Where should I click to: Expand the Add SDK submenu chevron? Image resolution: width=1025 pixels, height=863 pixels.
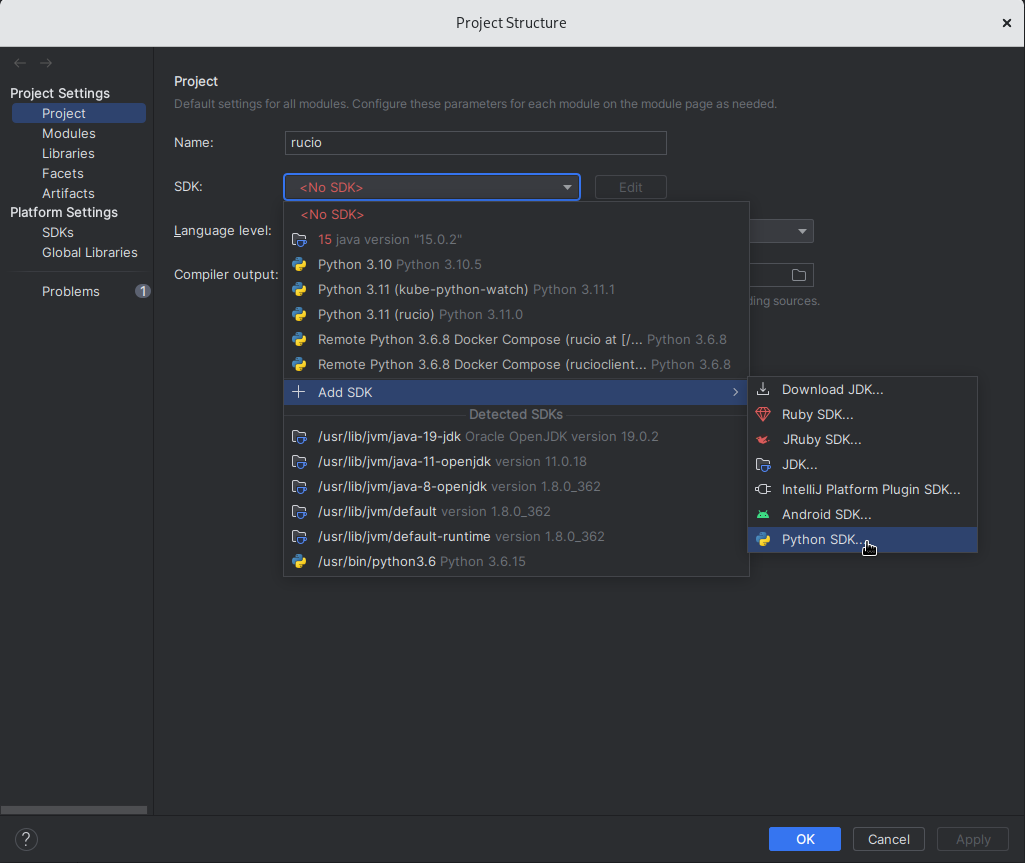(x=736, y=392)
